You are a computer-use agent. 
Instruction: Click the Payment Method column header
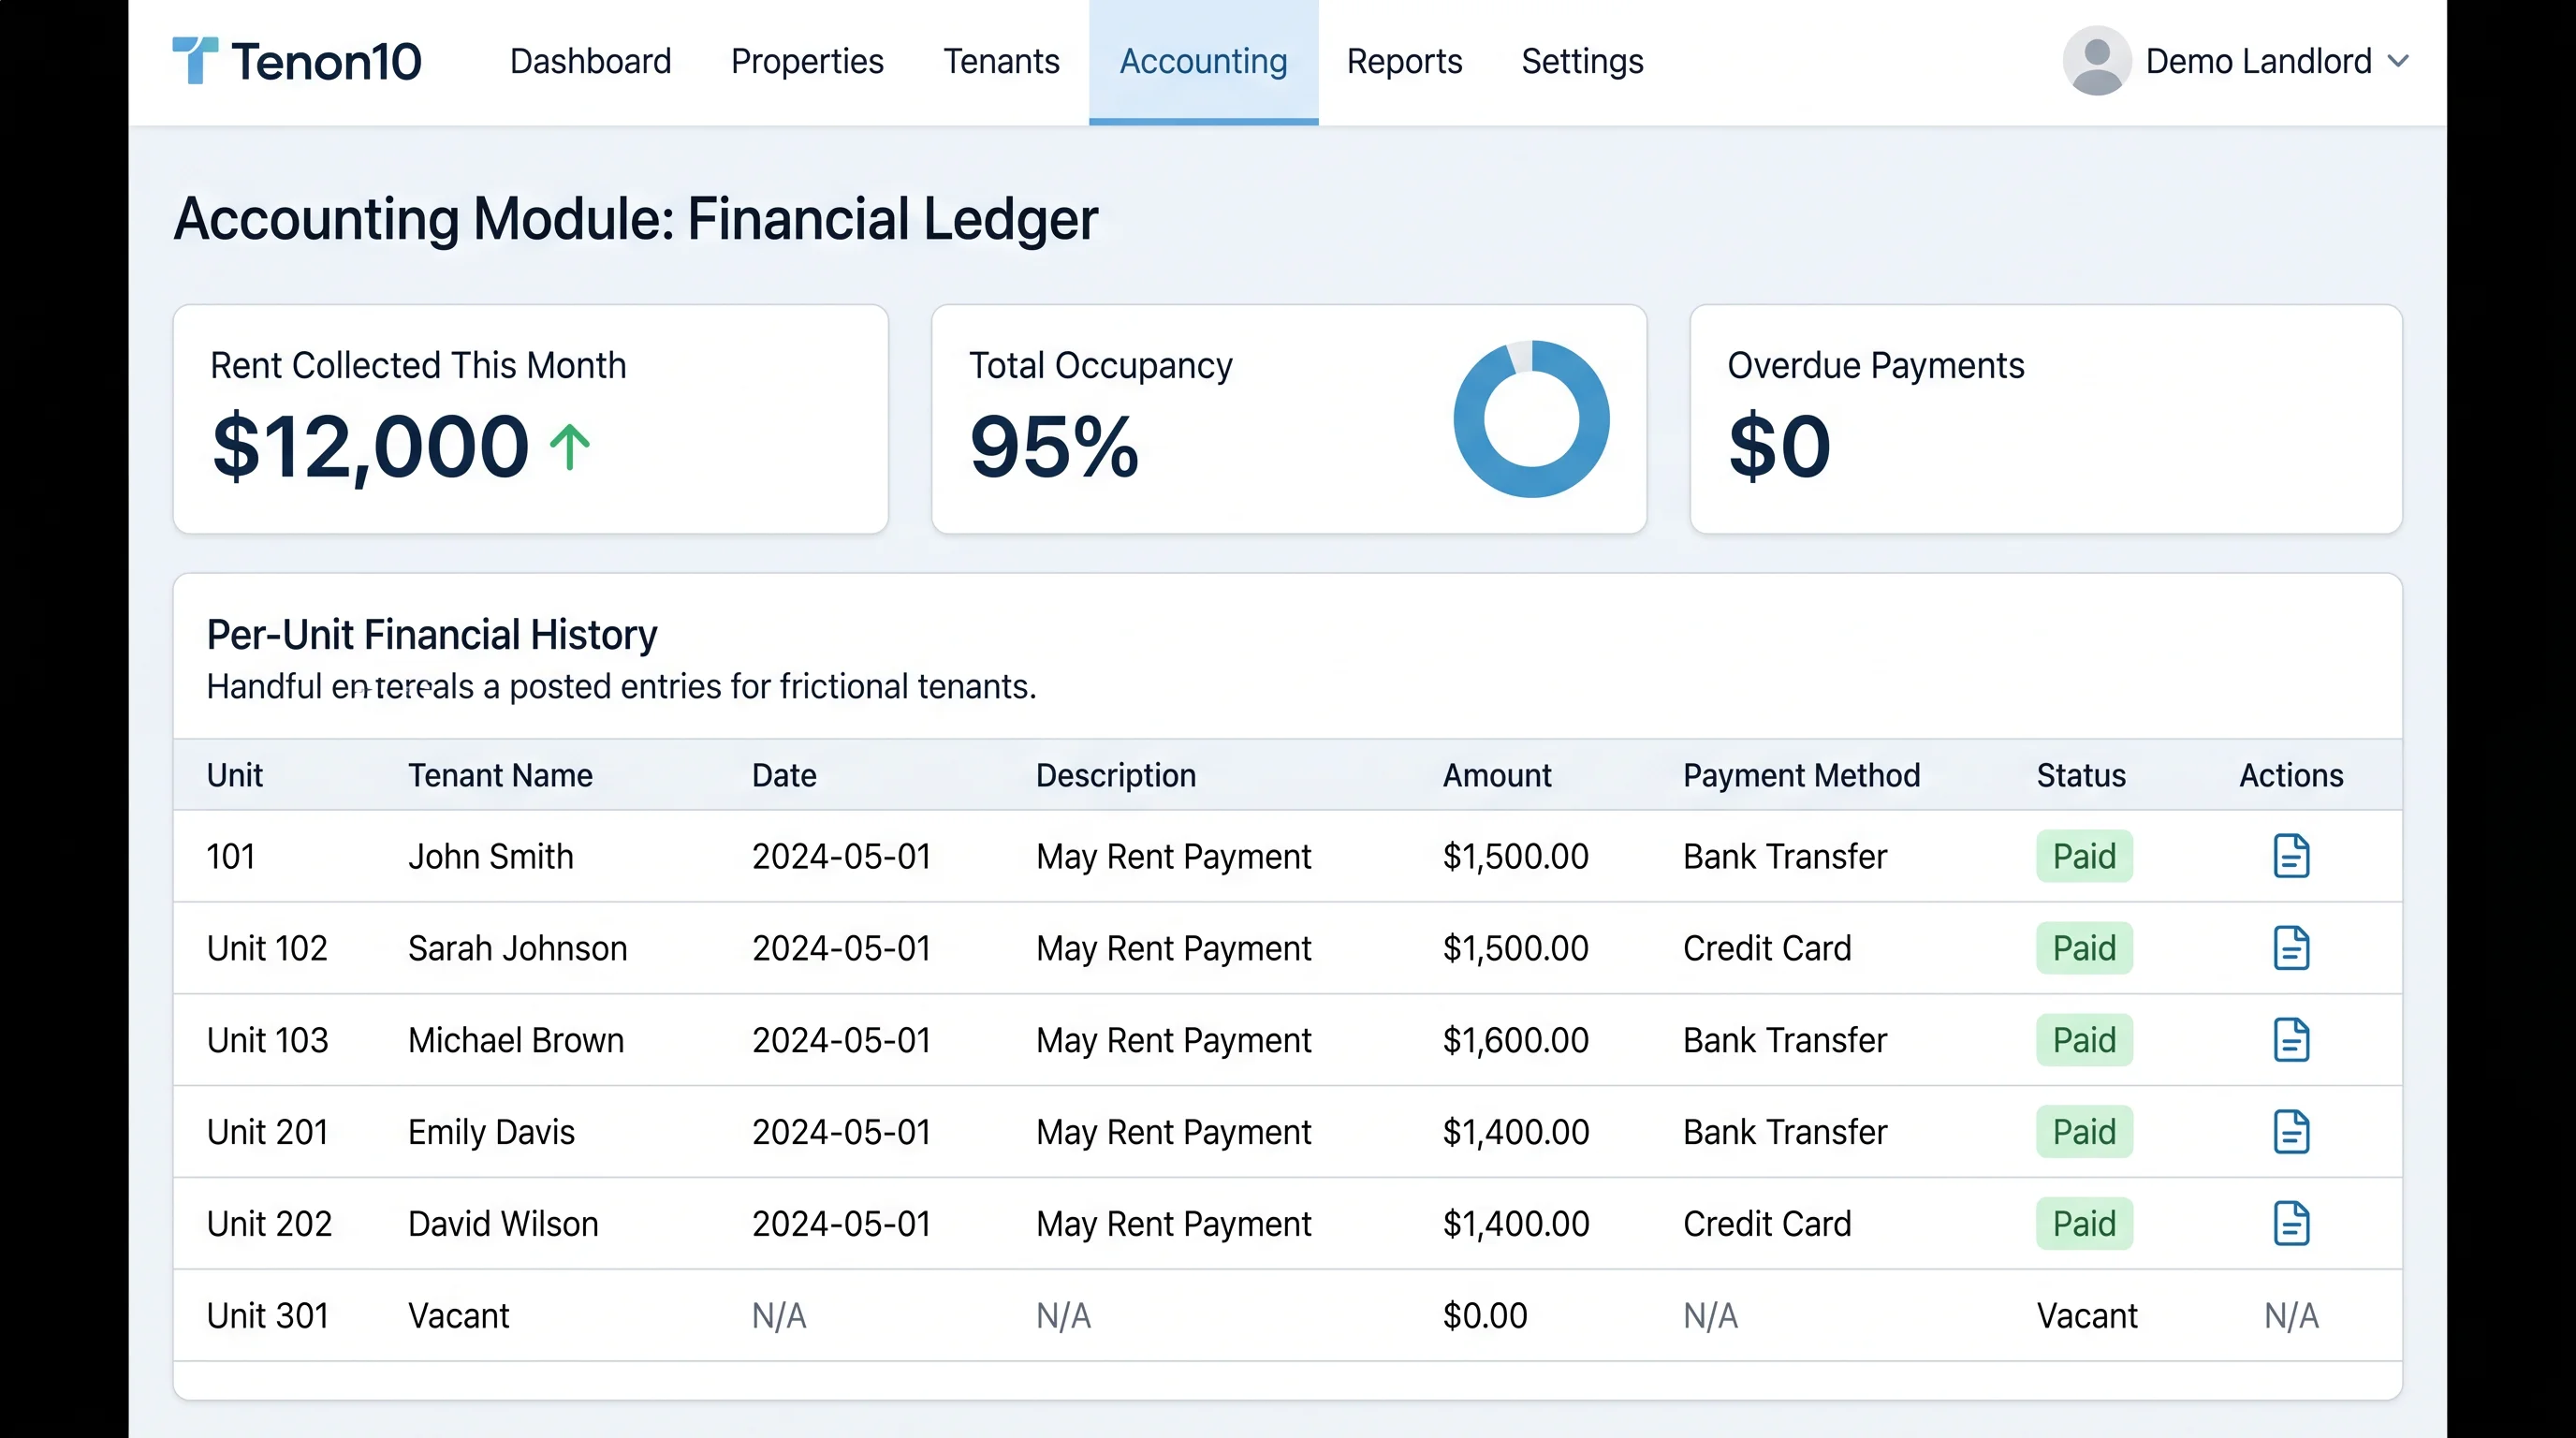1801,775
